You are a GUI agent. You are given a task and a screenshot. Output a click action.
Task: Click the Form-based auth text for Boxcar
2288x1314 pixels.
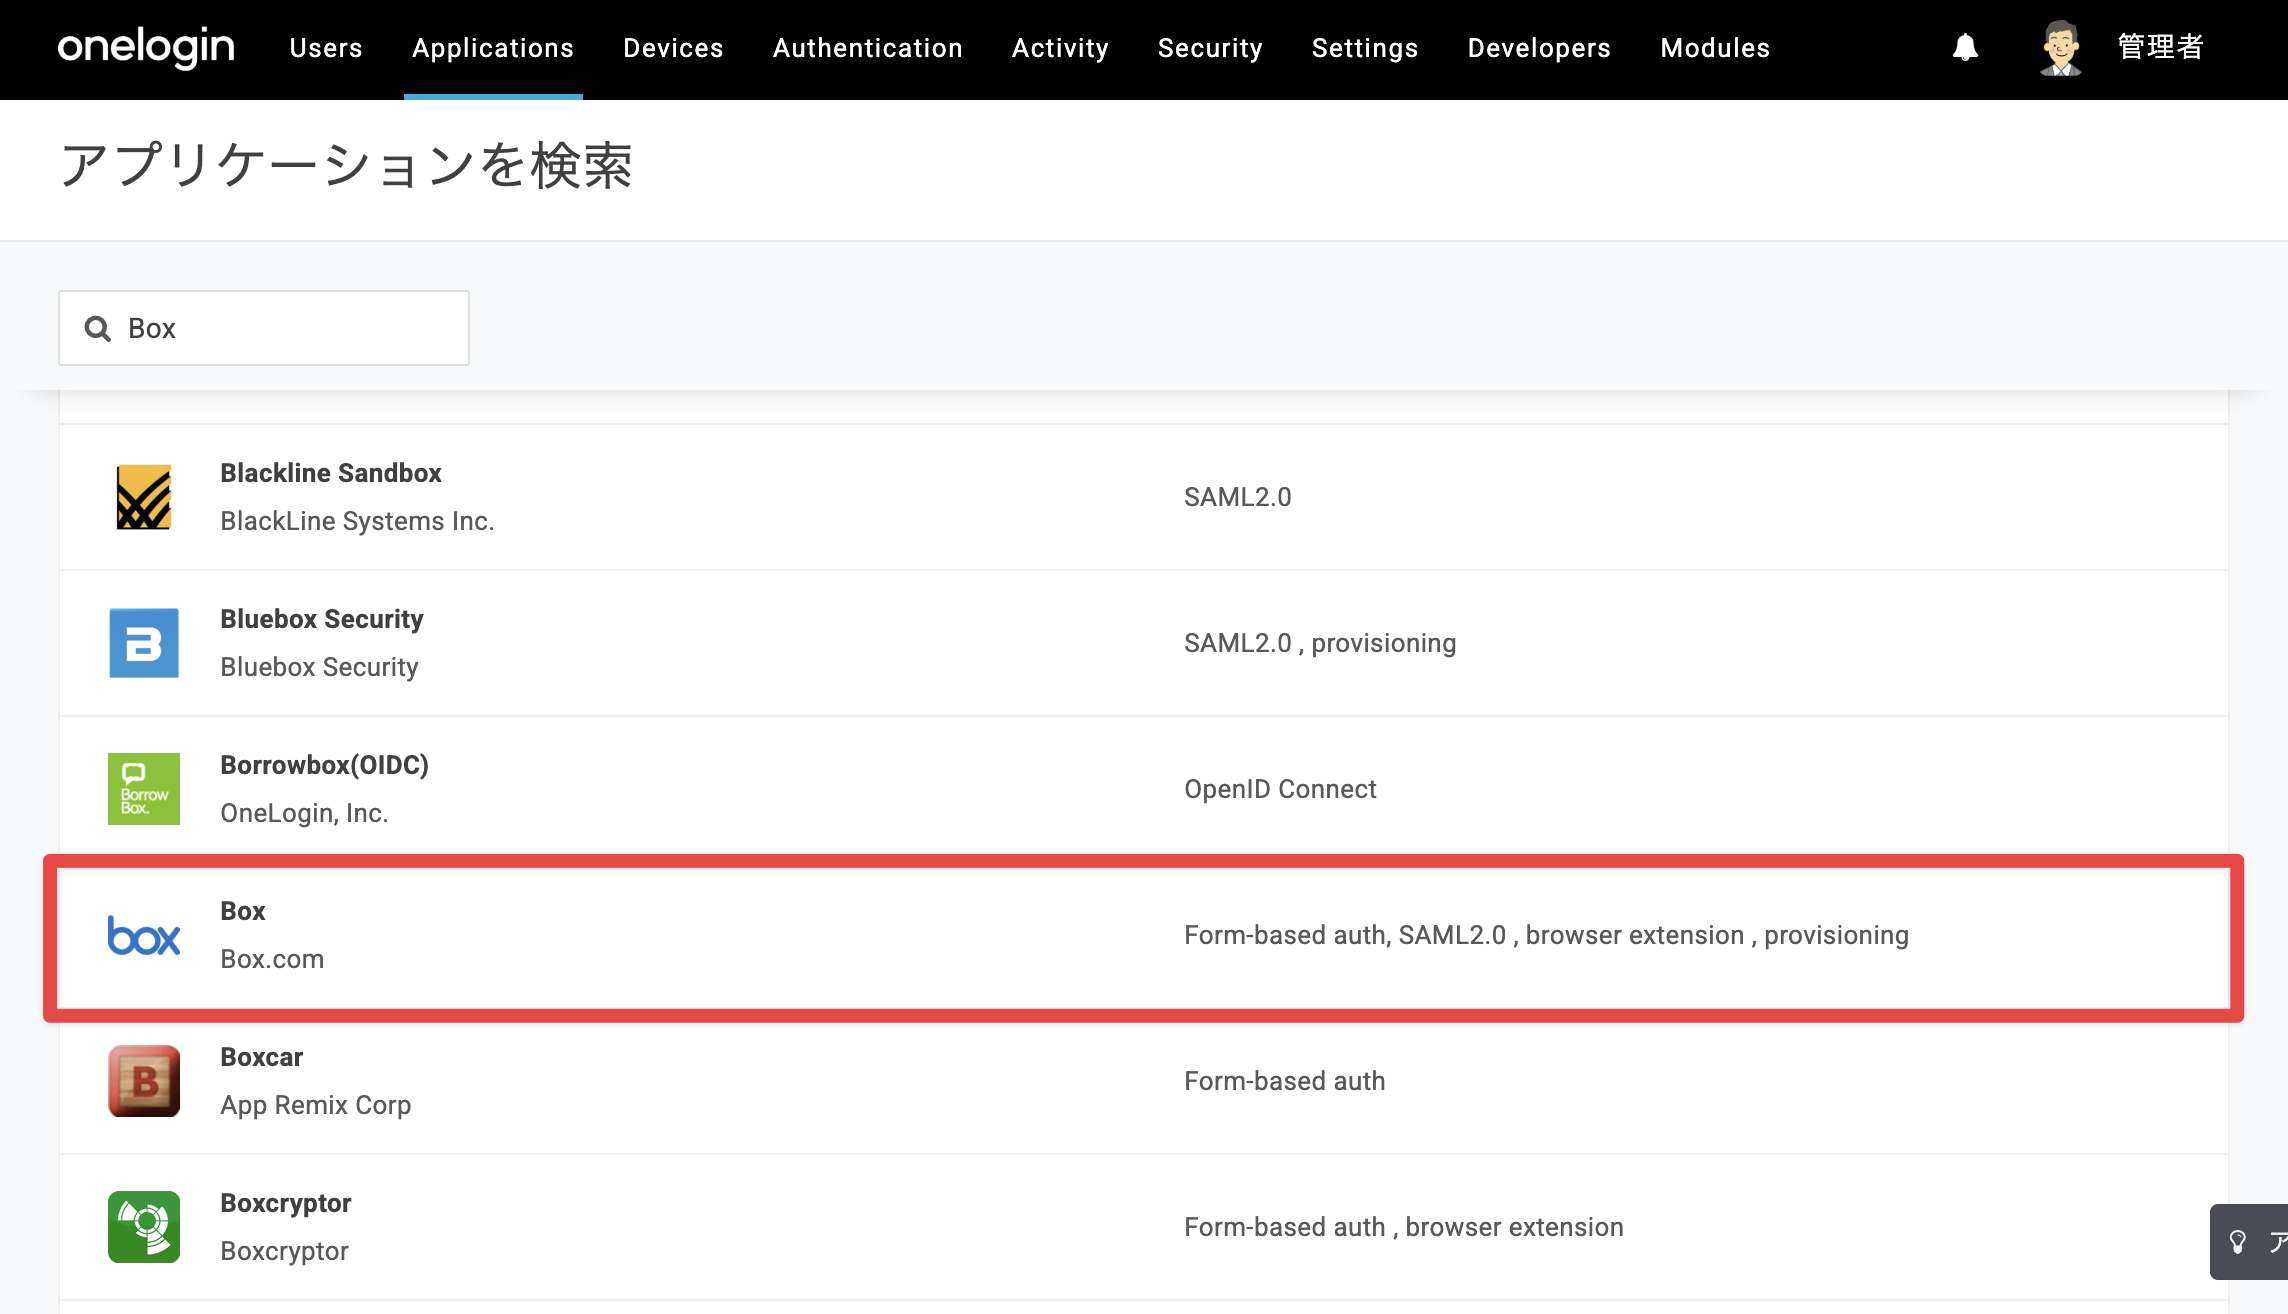[x=1285, y=1081]
